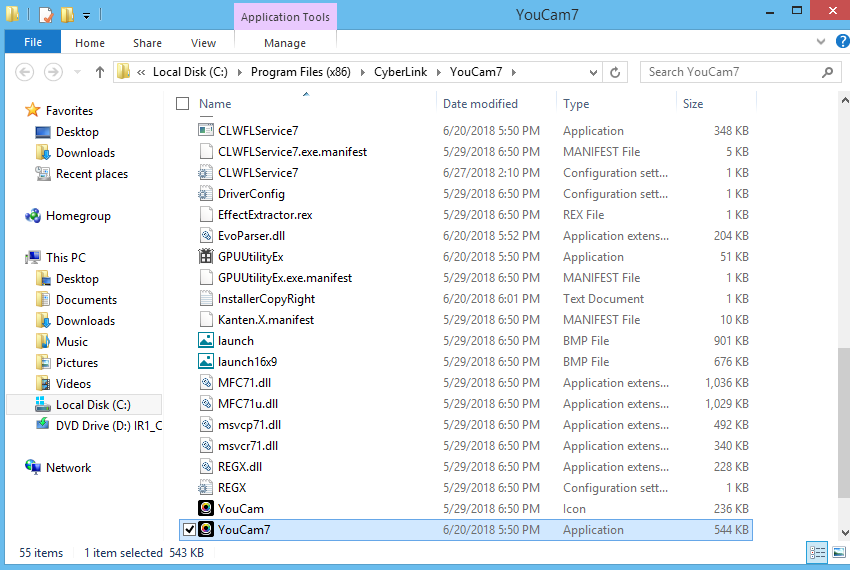Show hidden path segments via double chevron
850x570 pixels.
click(x=141, y=72)
